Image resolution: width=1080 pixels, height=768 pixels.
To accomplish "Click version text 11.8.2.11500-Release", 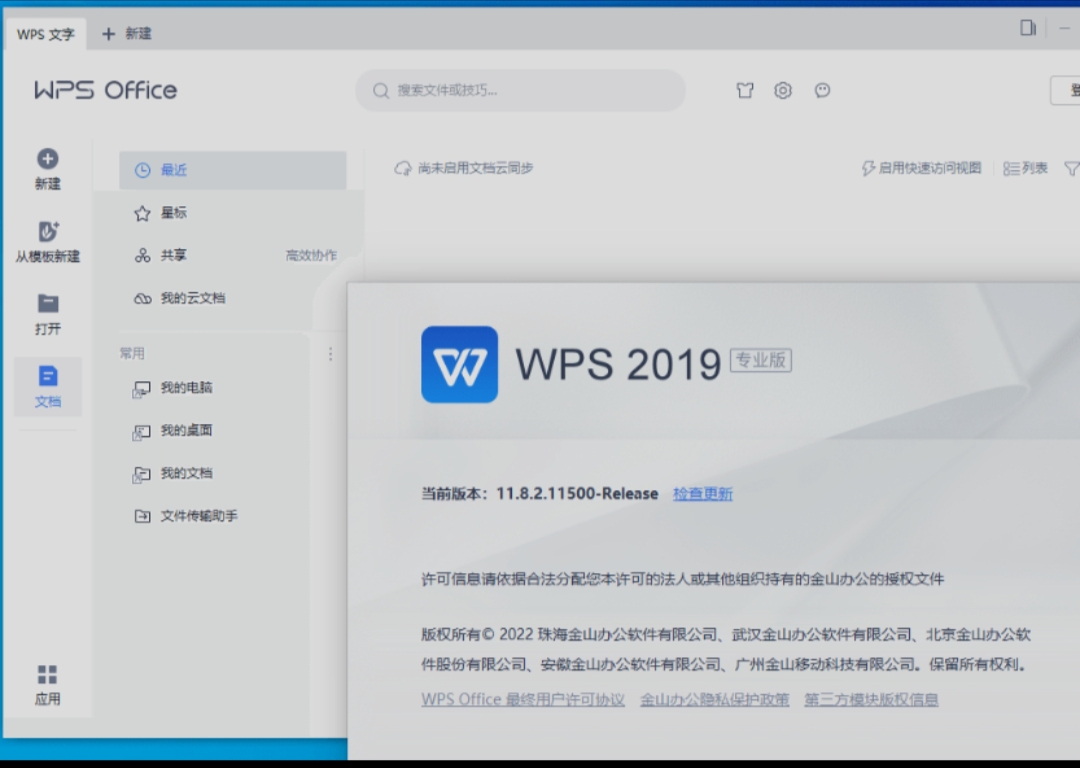I will coord(577,494).
